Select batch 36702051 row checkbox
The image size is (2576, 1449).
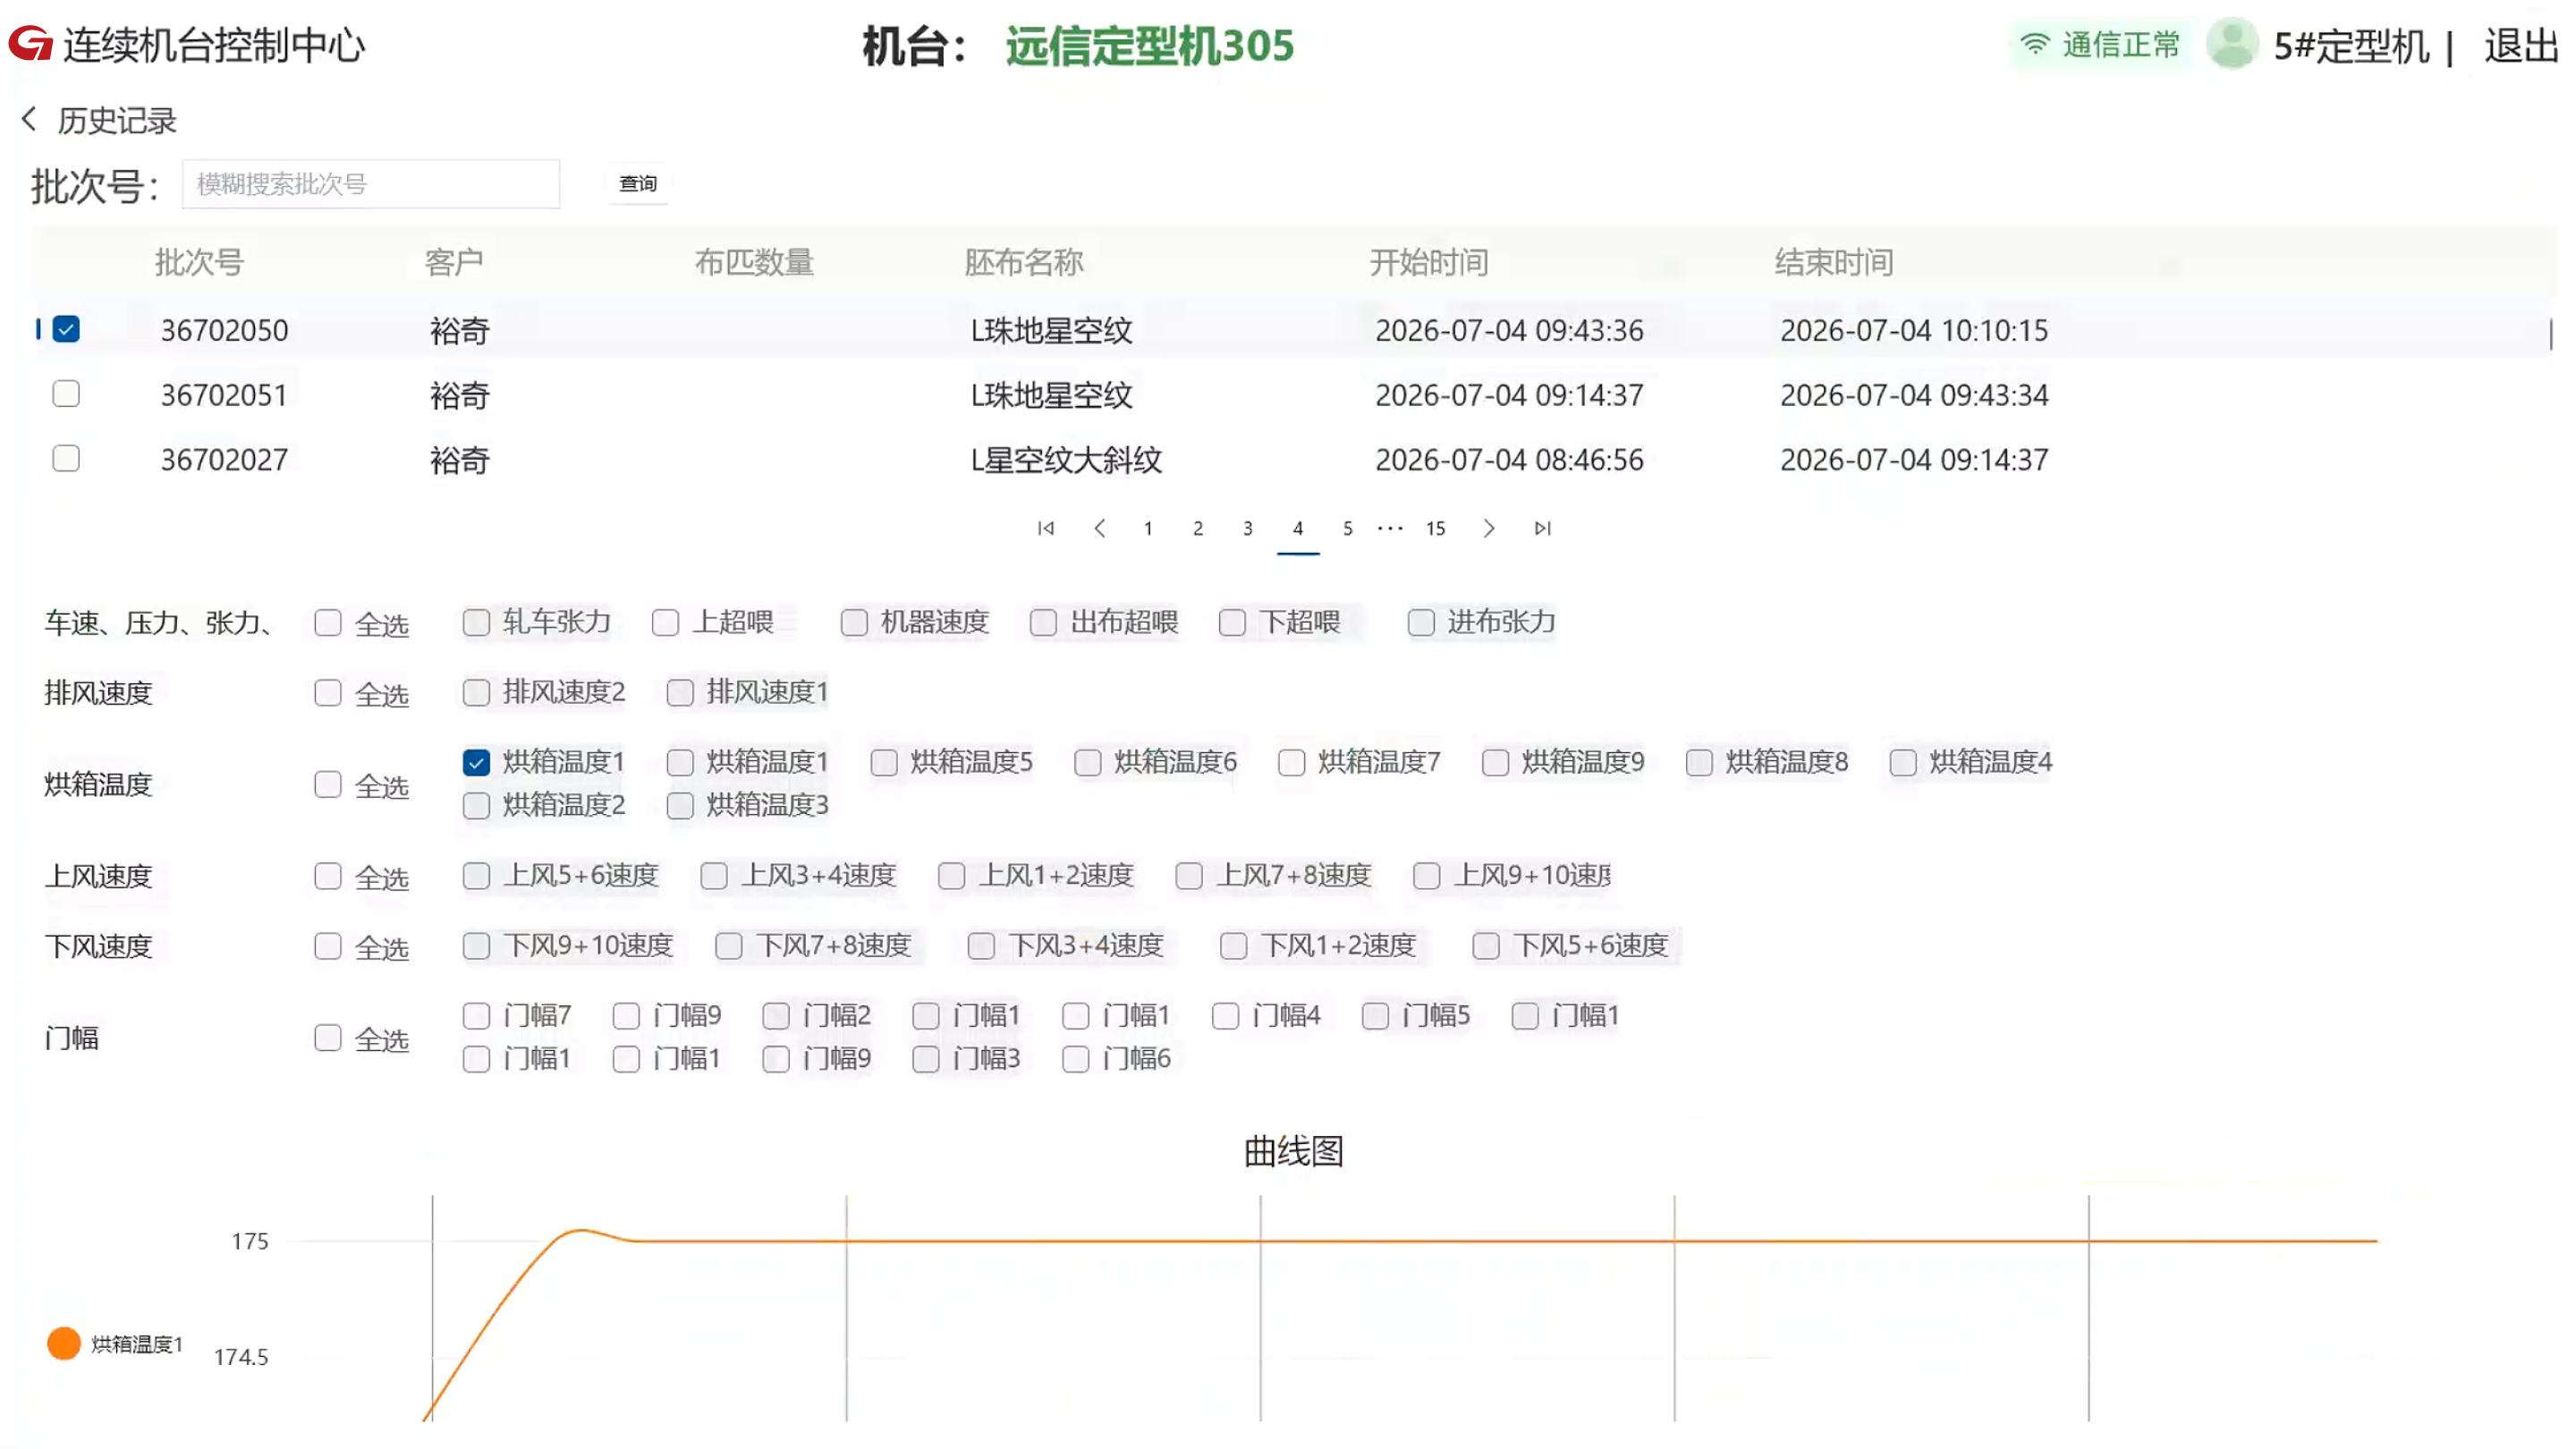(x=66, y=394)
